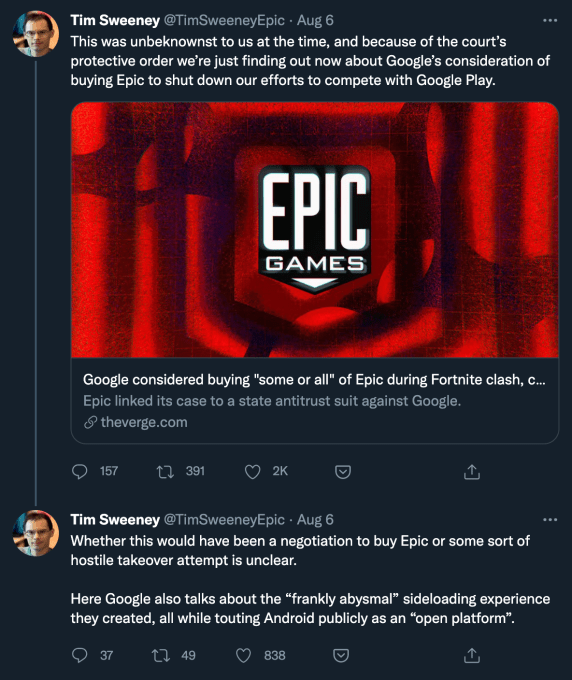Image resolution: width=572 pixels, height=680 pixels.
Task: Save the first tweet with the Pocket icon
Action: 343,471
